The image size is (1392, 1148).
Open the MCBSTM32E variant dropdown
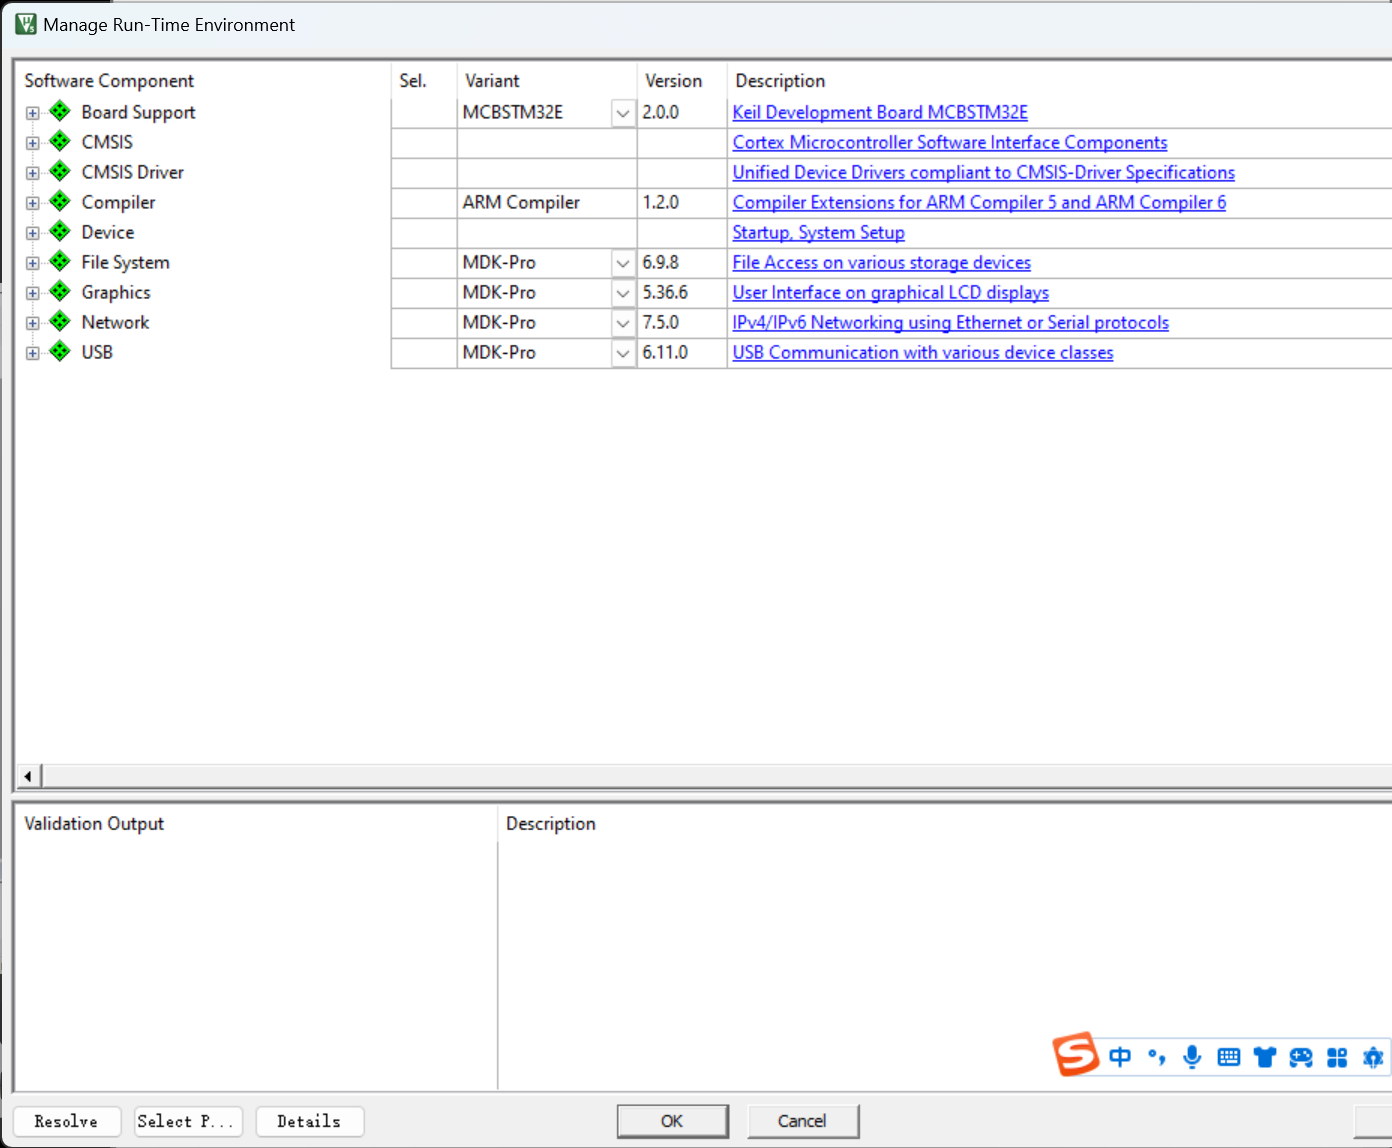(x=623, y=113)
